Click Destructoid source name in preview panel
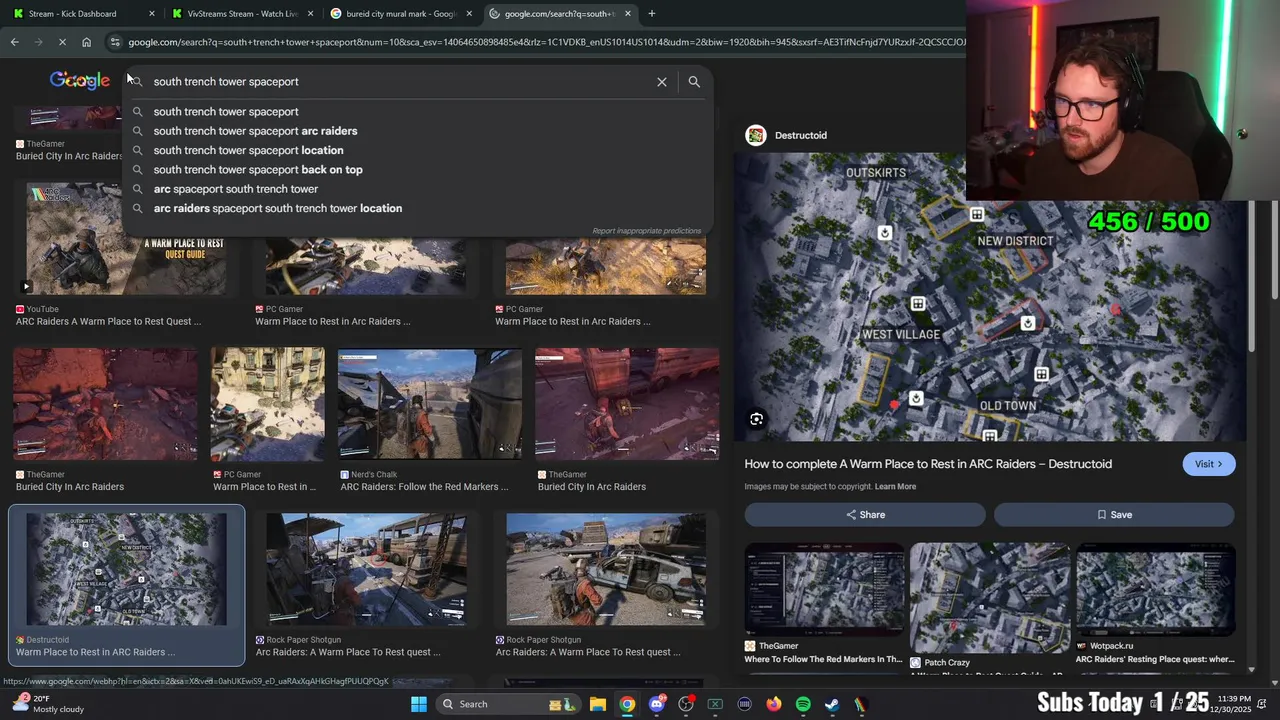Screen dimensions: 1280x720 pyautogui.click(x=800, y=135)
